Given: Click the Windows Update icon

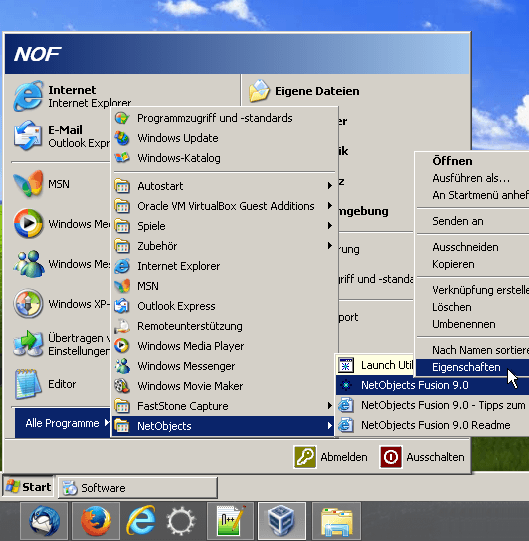Looking at the screenshot, I should click(122, 138).
